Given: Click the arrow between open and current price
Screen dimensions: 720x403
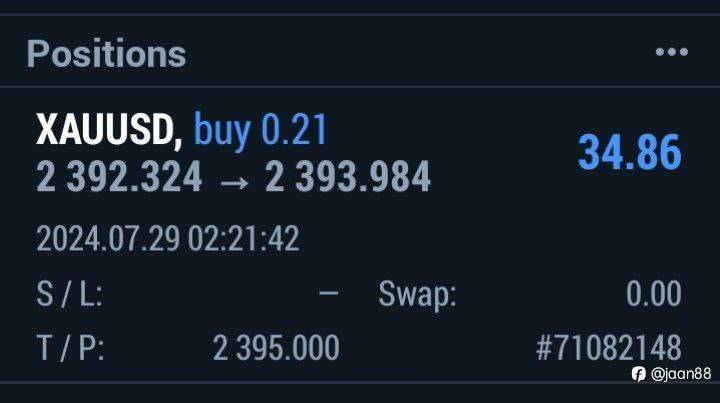Looking at the screenshot, I should click(x=233, y=178).
